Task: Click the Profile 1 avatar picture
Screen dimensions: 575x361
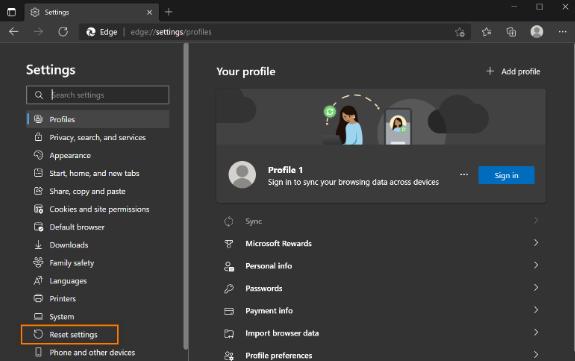Action: (242, 175)
